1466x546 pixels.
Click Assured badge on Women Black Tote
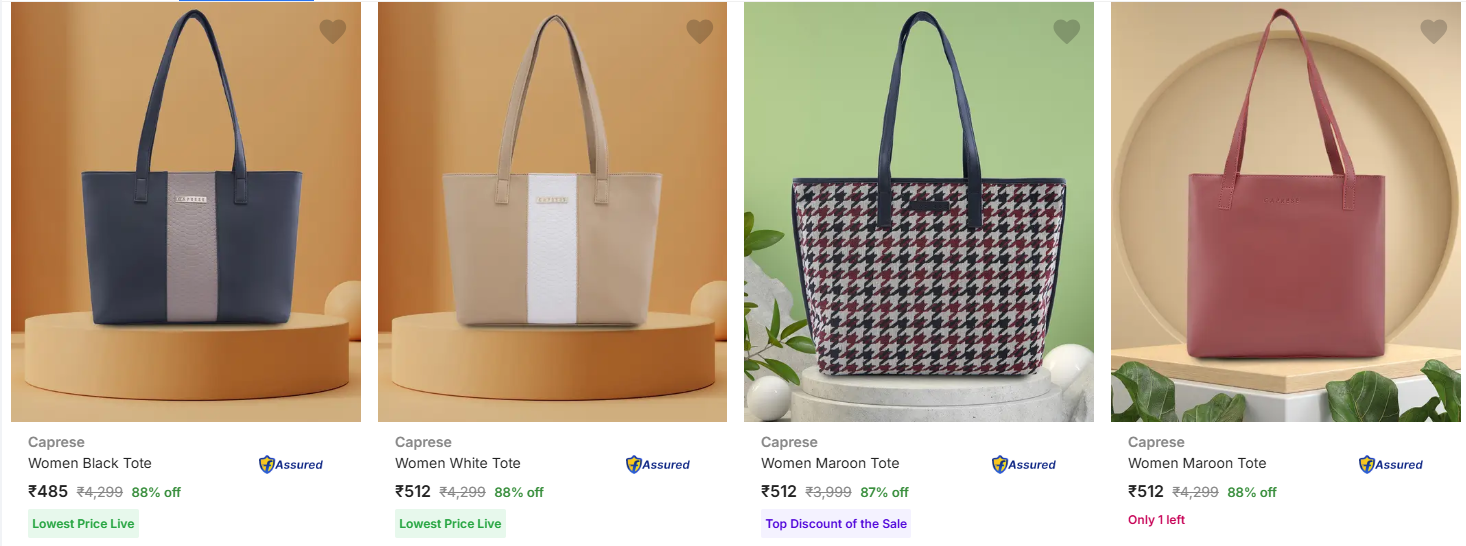click(x=291, y=464)
